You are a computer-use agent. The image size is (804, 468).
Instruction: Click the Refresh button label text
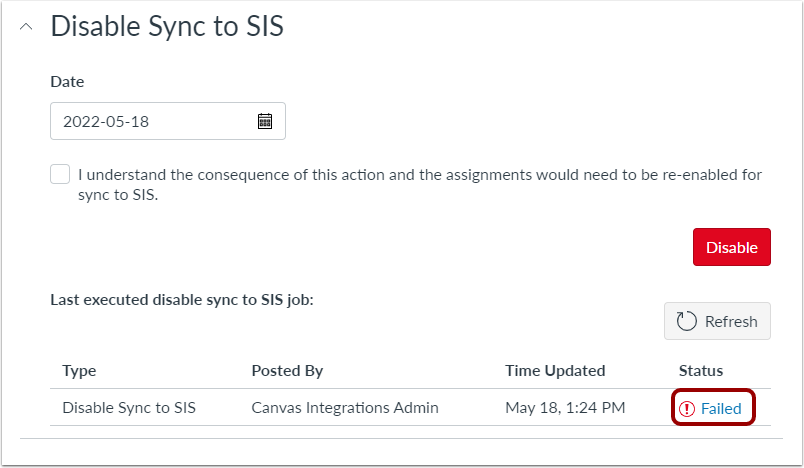pyautogui.click(x=731, y=321)
